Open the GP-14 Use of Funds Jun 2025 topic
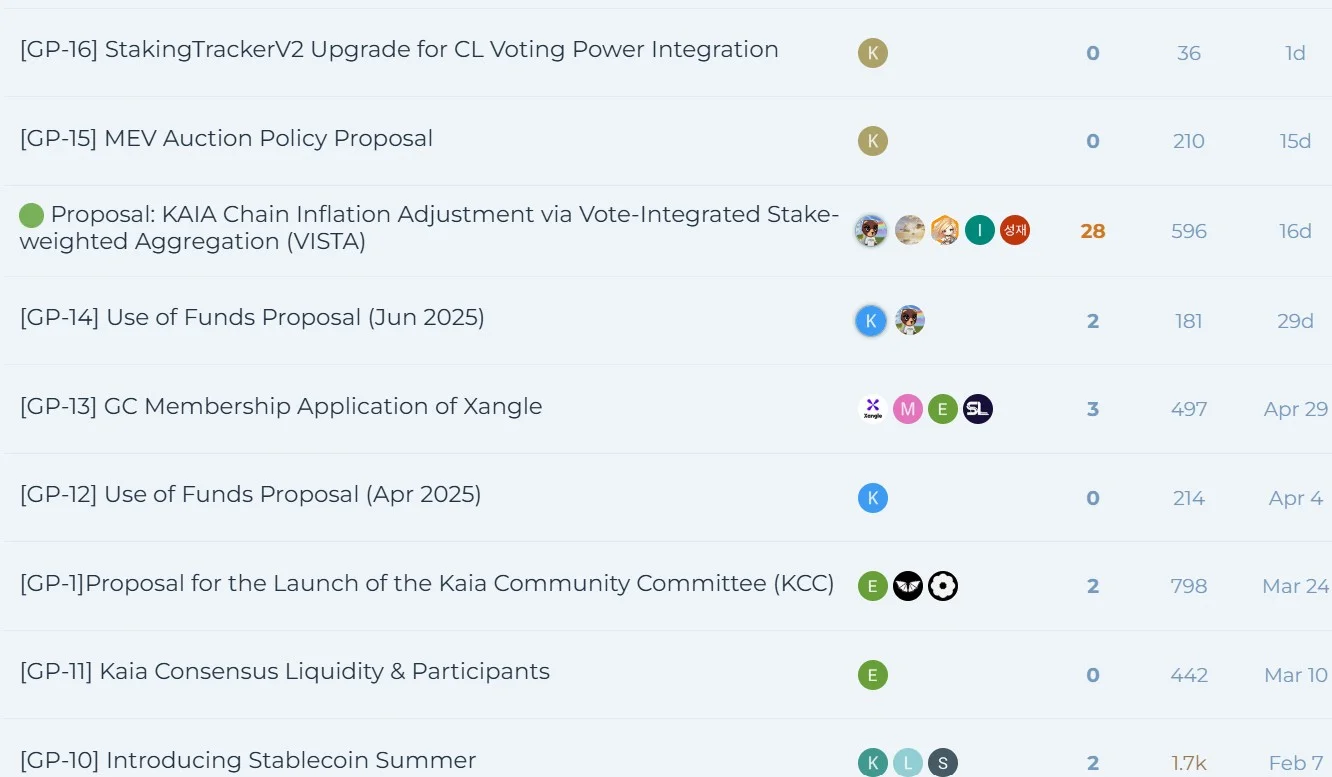The width and height of the screenshot is (1332, 777). [x=252, y=318]
